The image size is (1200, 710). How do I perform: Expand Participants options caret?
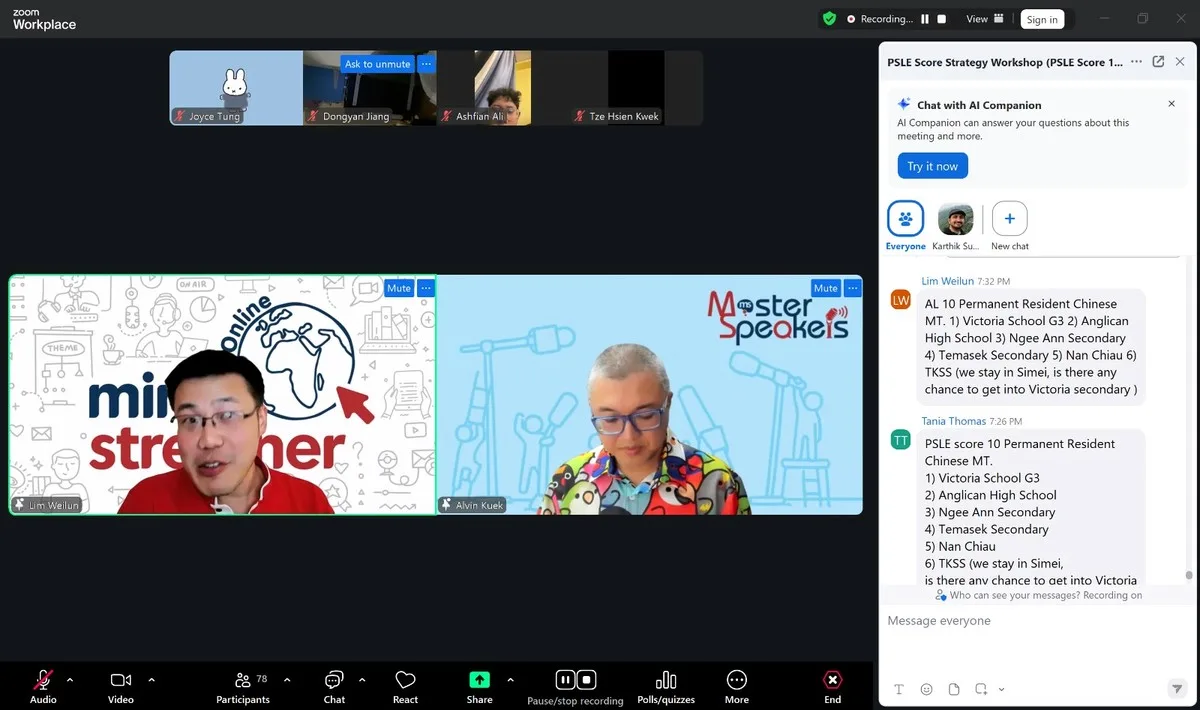coord(287,680)
